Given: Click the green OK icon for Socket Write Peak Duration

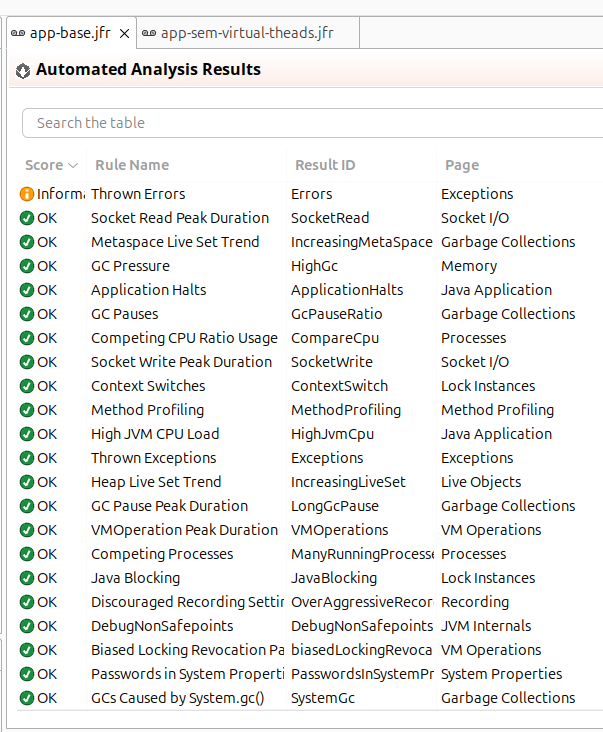Looking at the screenshot, I should coord(27,362).
